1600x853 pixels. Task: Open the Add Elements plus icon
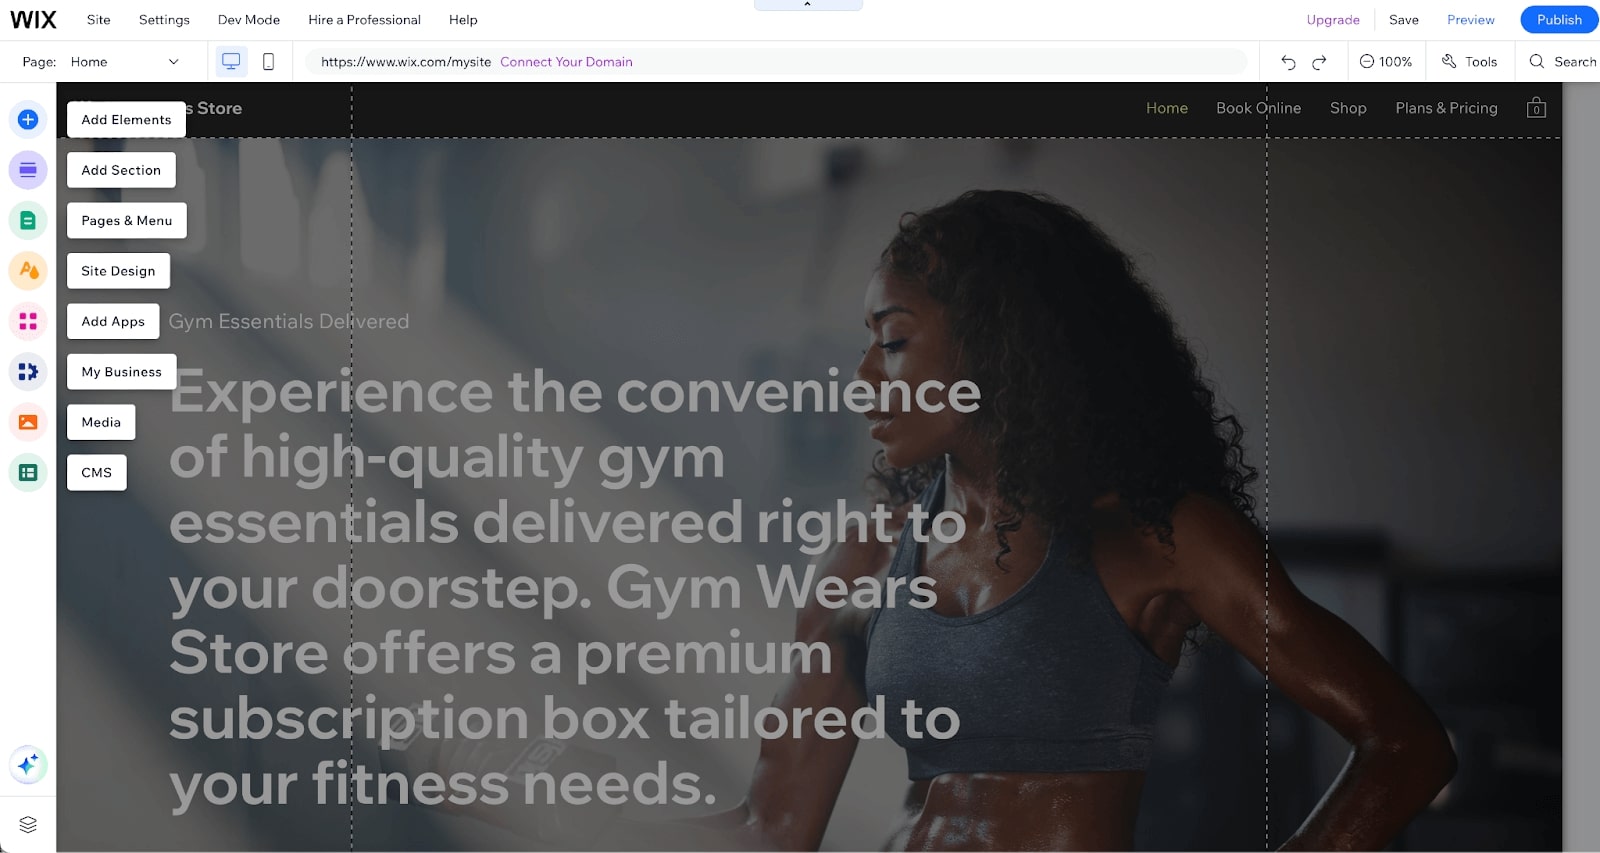pos(28,120)
